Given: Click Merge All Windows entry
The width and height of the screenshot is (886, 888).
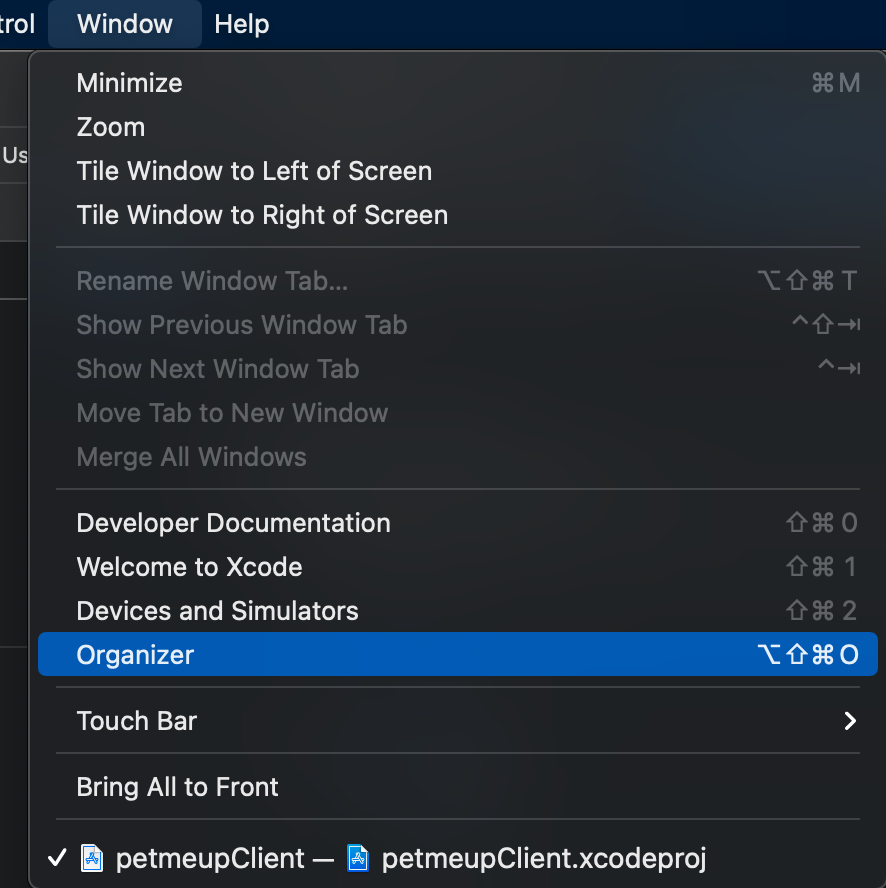Looking at the screenshot, I should pos(458,457).
